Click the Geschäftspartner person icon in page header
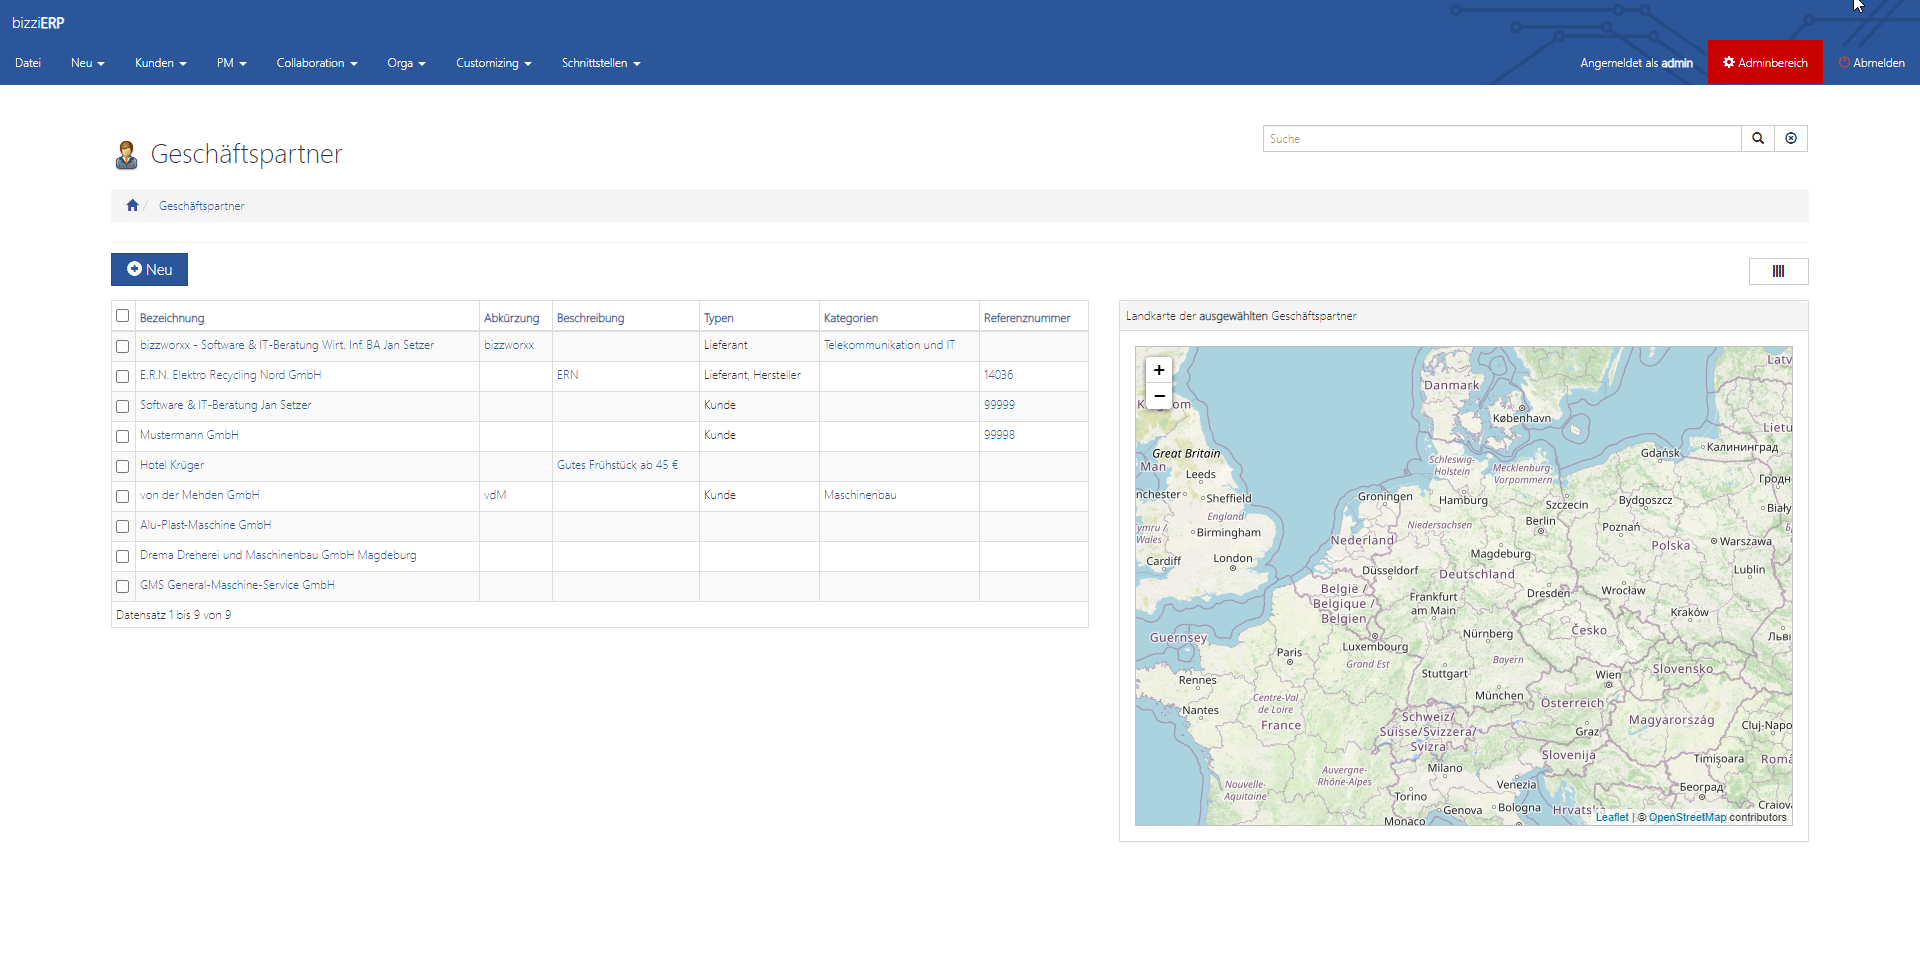The image size is (1920, 969). (x=126, y=154)
